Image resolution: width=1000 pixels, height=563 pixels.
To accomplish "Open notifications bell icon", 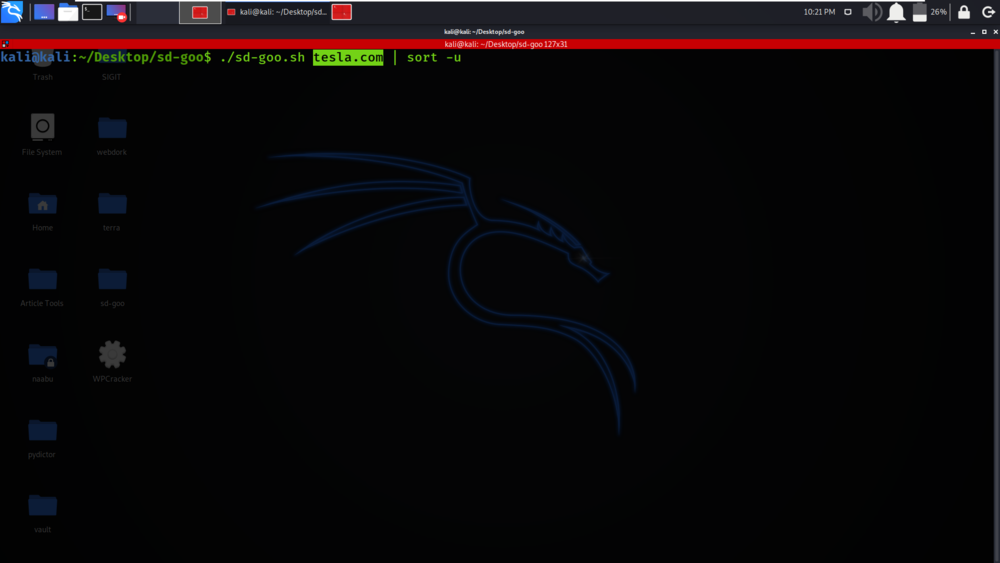I will tap(896, 12).
